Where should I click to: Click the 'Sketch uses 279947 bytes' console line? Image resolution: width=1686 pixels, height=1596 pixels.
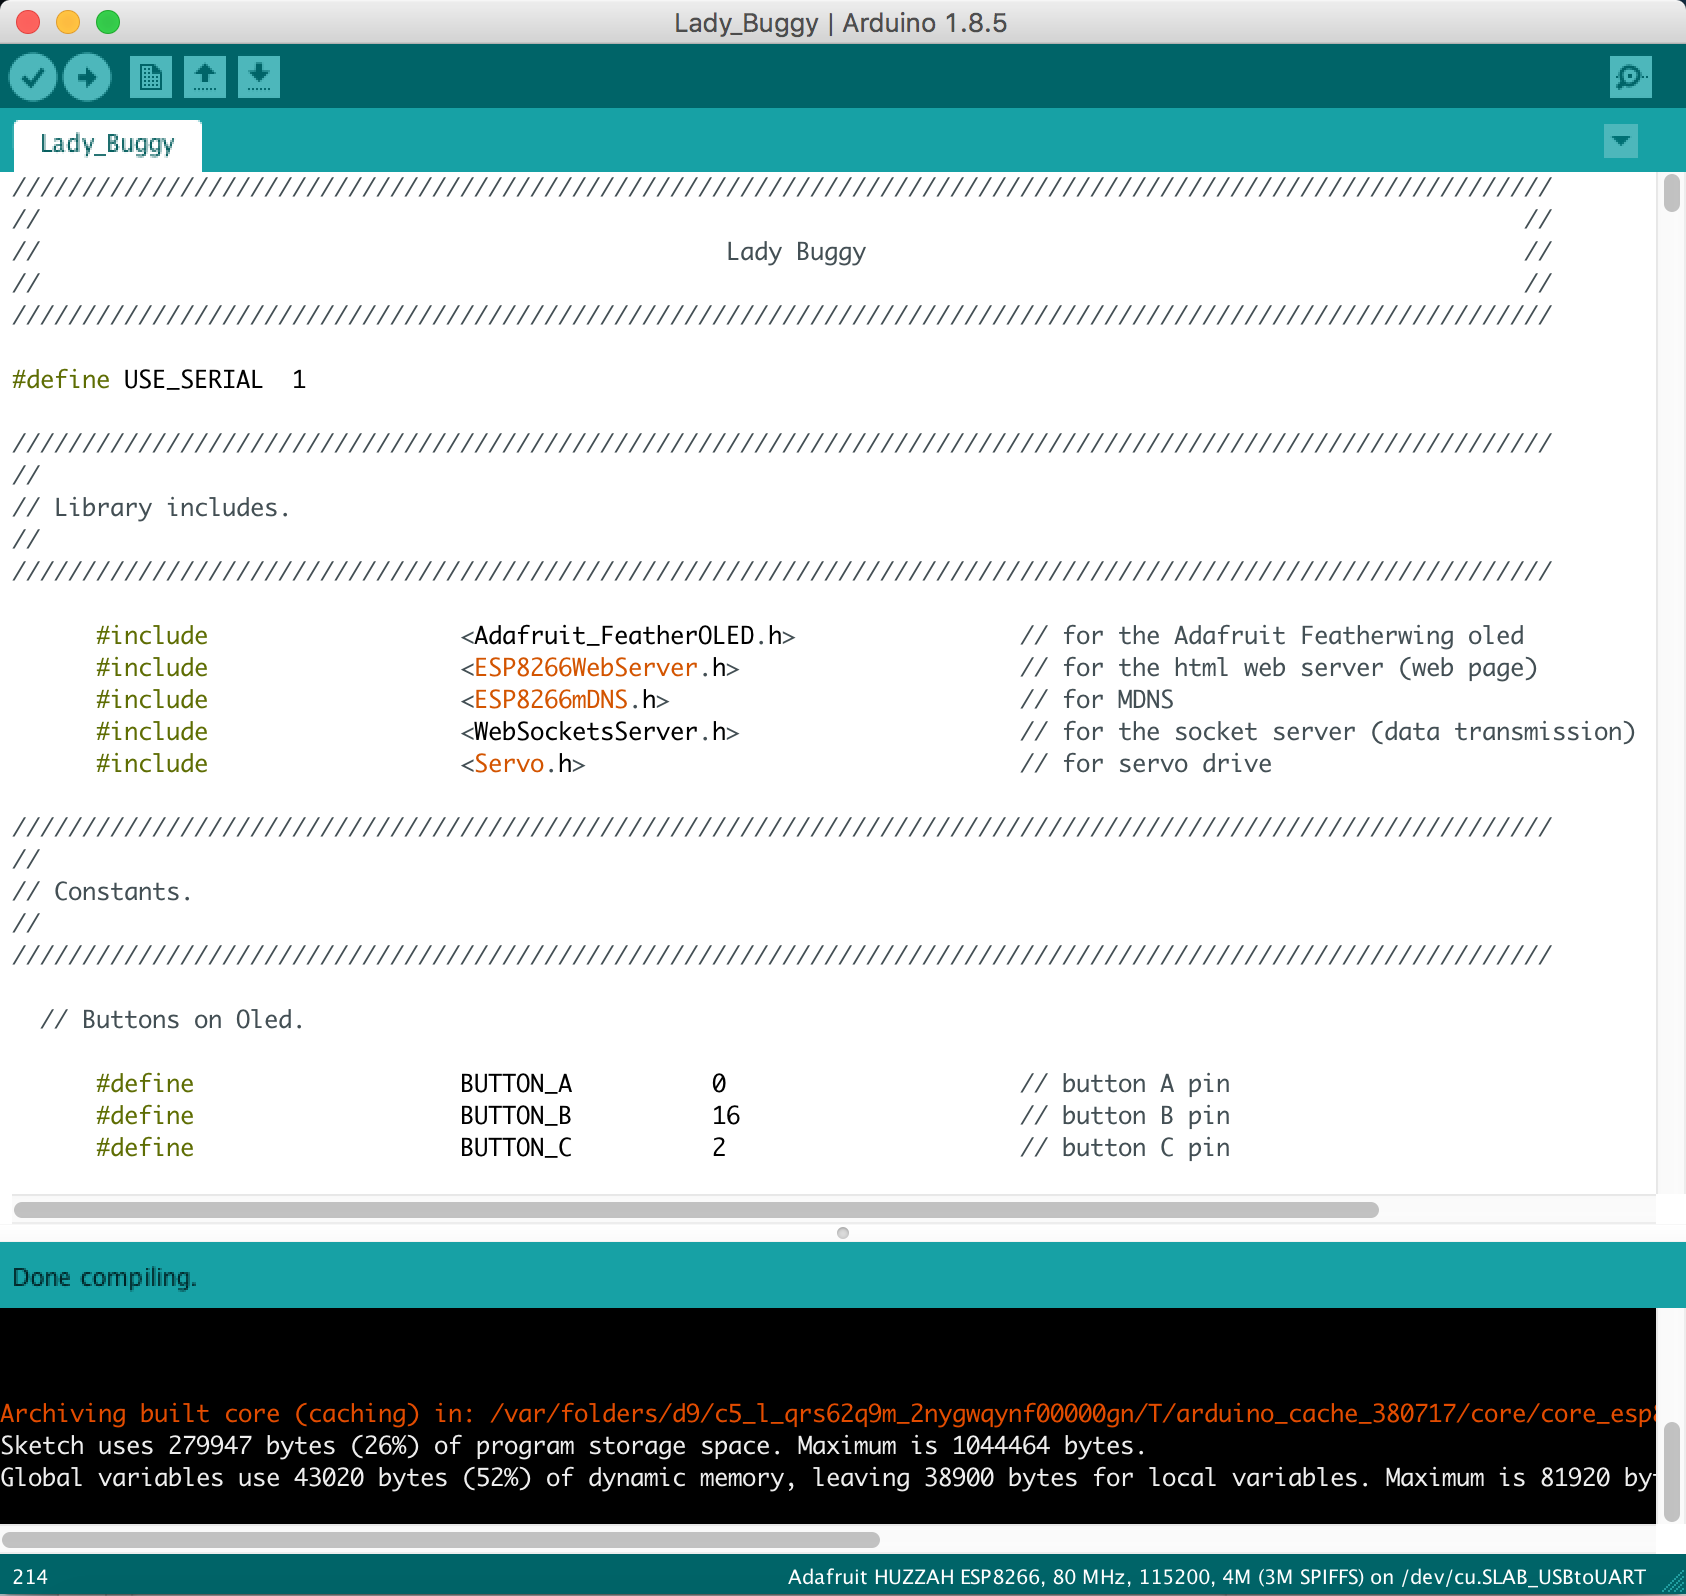573,1446
